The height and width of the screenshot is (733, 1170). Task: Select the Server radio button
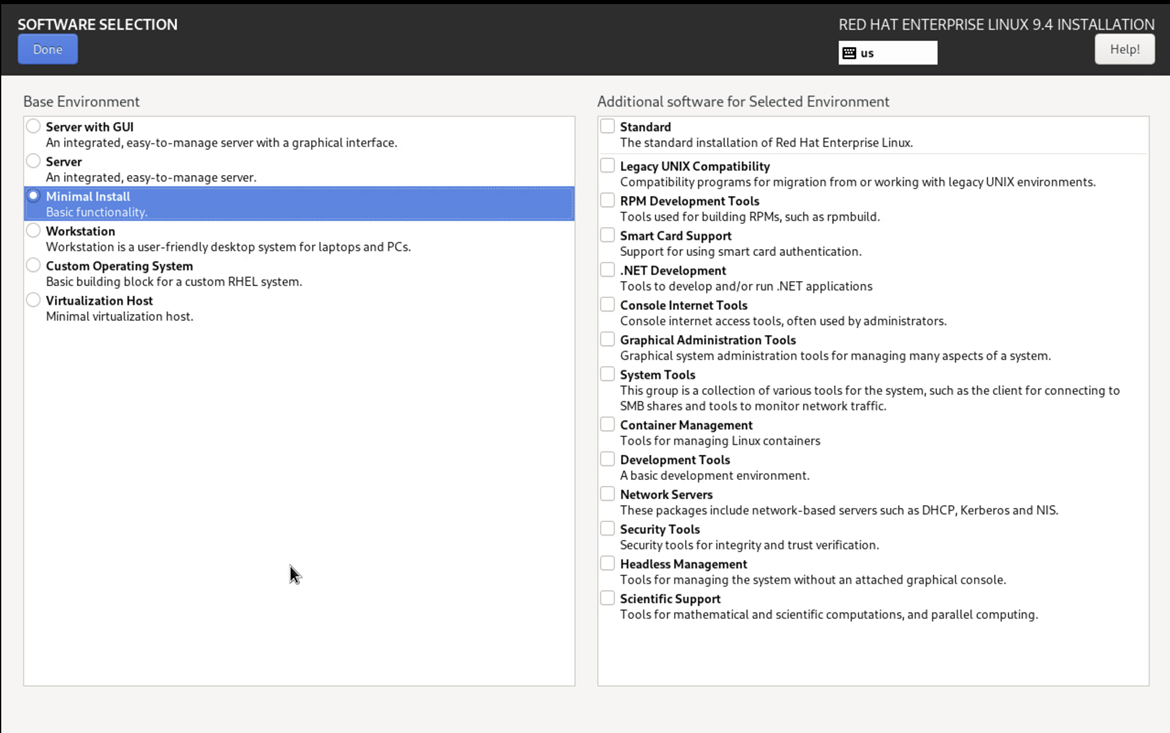[34, 160]
